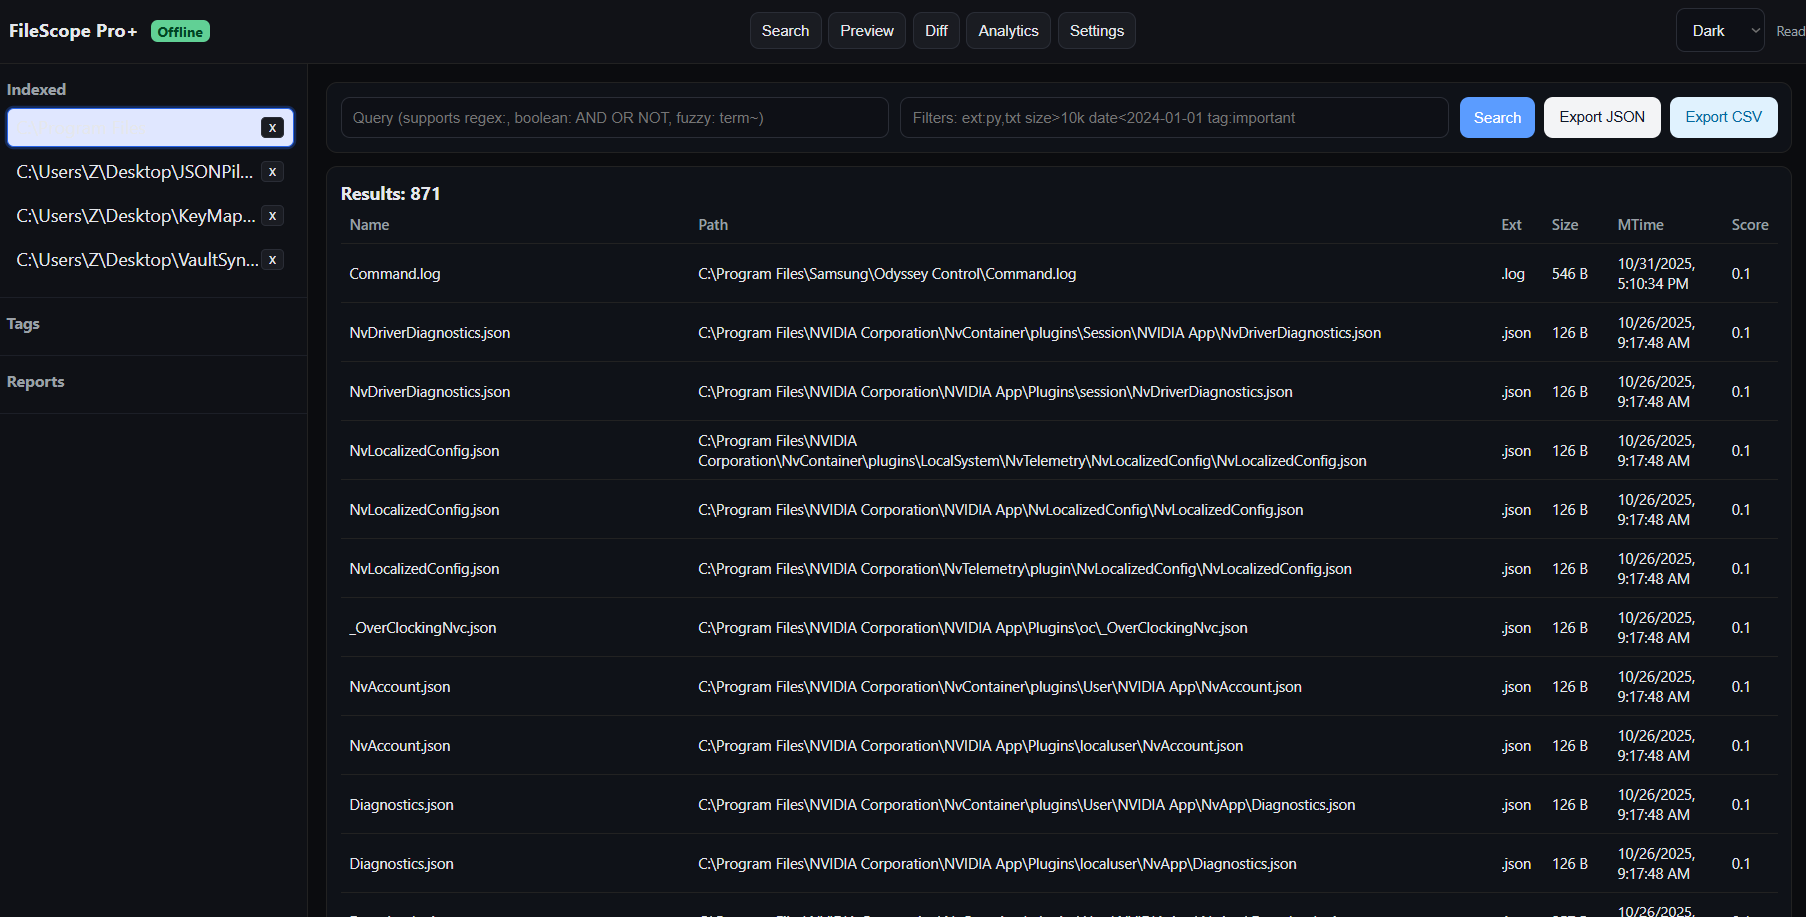
Task: Click the NVIDIA App\Plugins\session NvDriverDiagnostics.json path
Action: click(x=995, y=392)
